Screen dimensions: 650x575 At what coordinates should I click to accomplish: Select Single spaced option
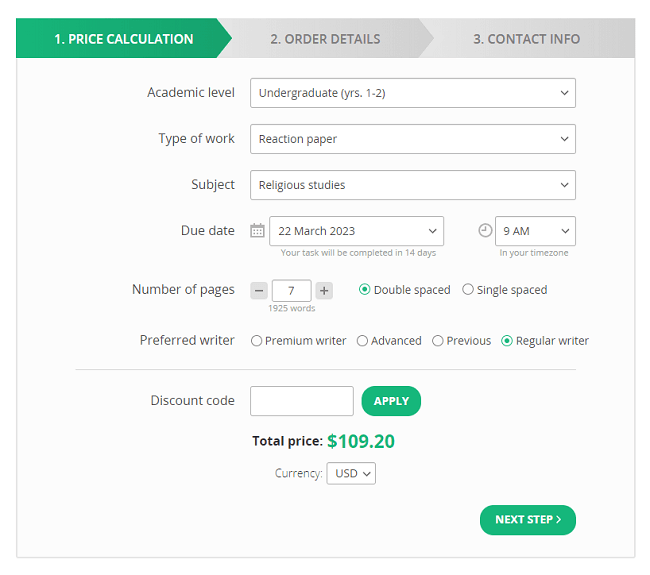tap(468, 290)
